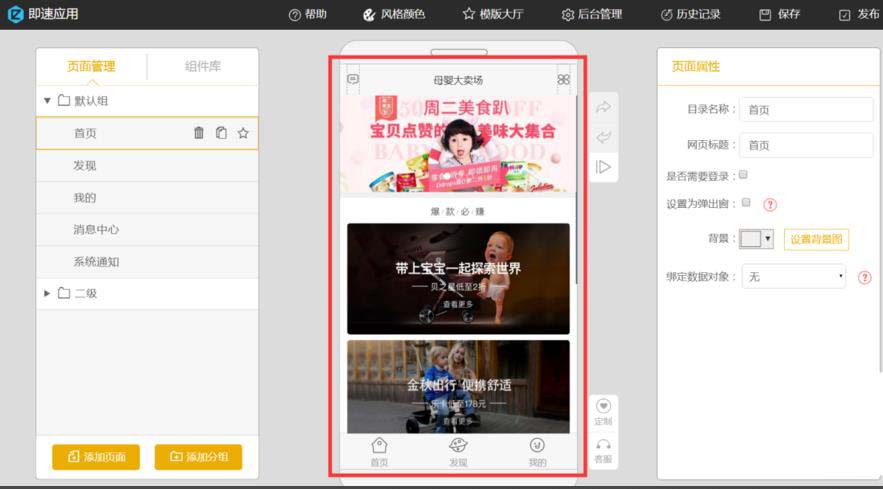
Task: Collapse the 默认组 folder group
Action: point(47,101)
